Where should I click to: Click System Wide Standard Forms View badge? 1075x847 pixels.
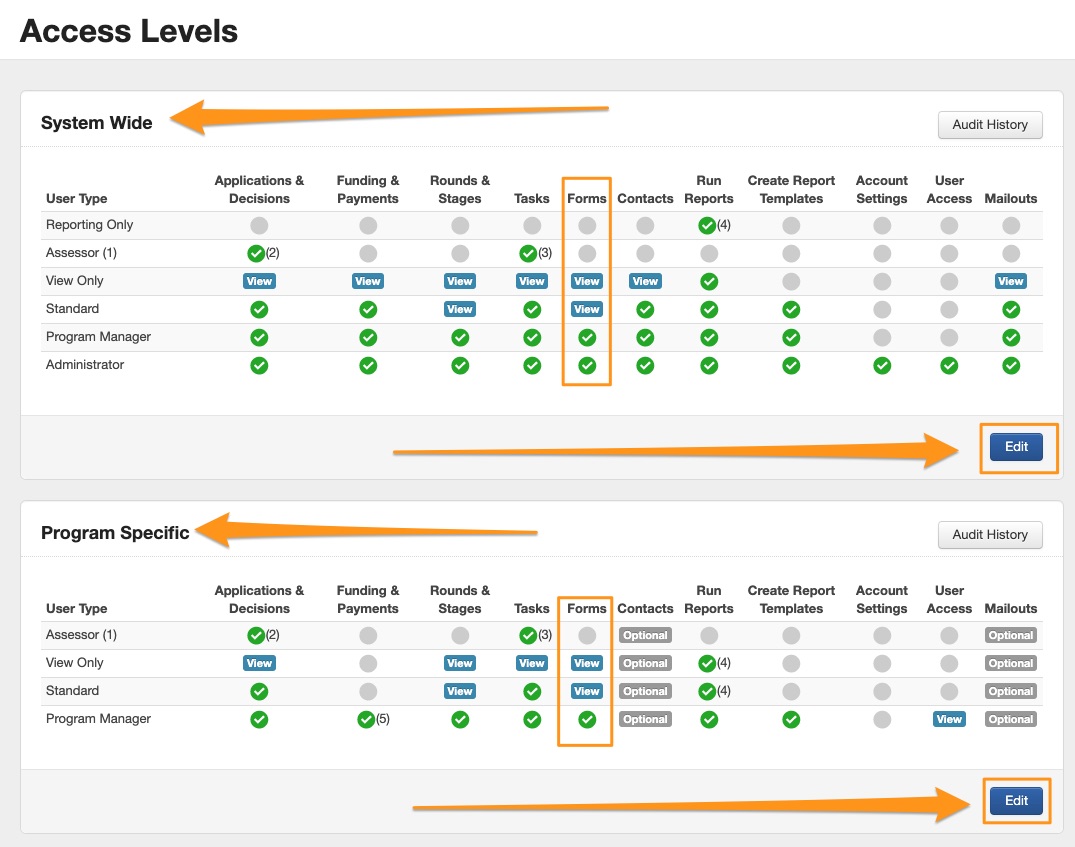click(x=587, y=310)
